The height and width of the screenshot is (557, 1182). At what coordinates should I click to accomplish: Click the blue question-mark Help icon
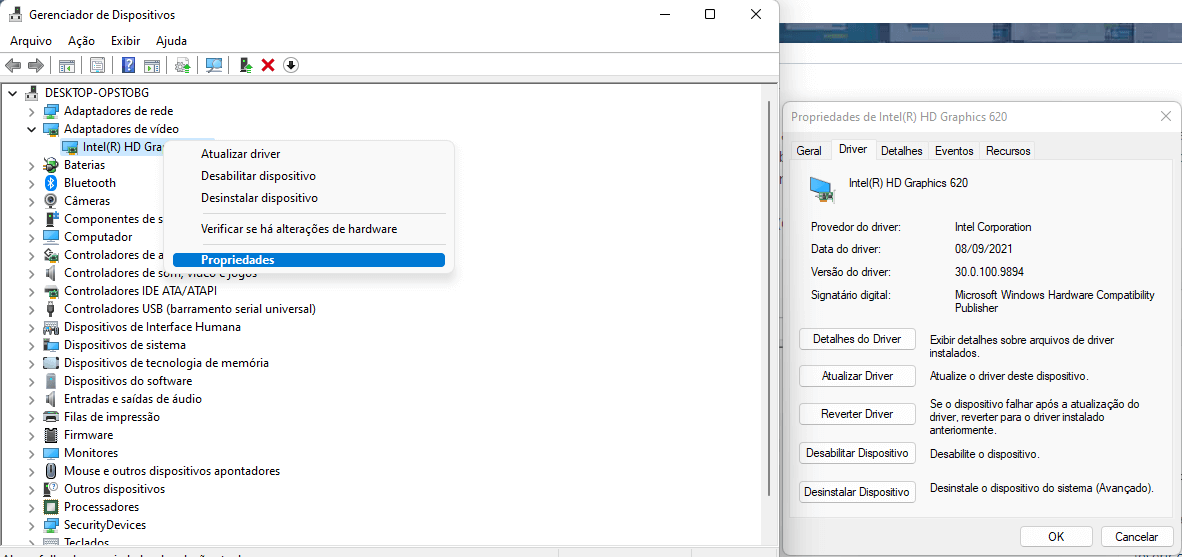point(129,66)
